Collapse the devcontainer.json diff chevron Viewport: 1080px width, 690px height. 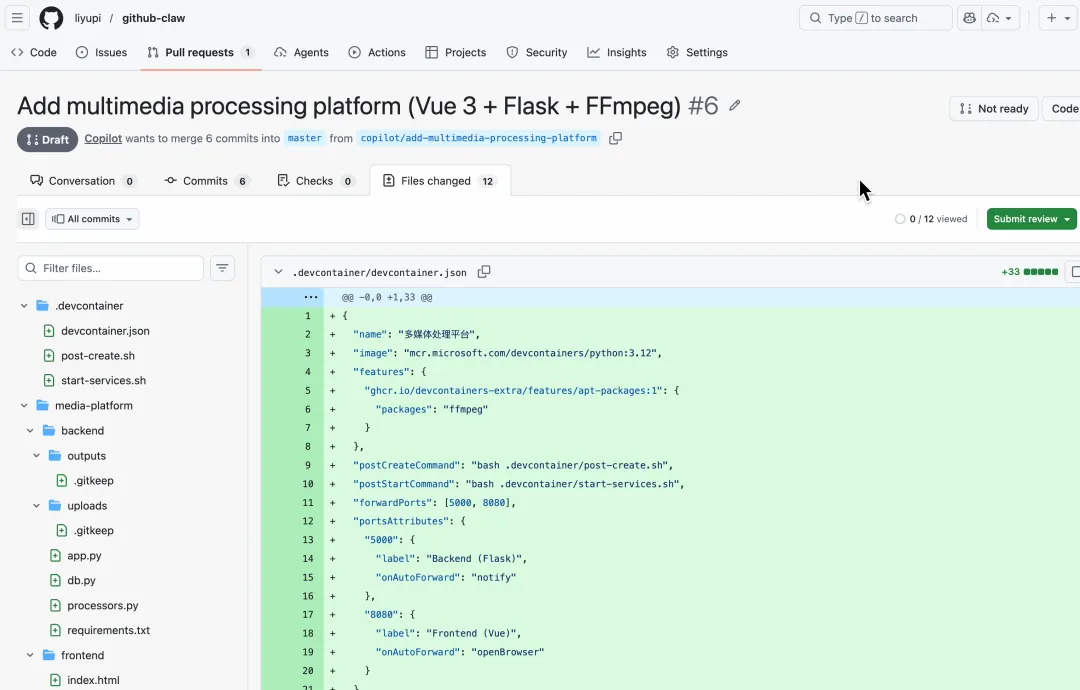coord(277,272)
